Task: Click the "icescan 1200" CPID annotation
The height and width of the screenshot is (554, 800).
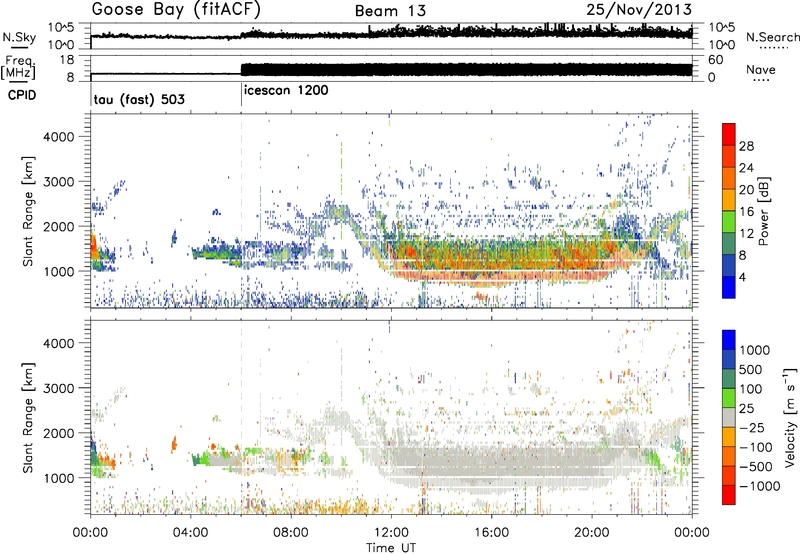Action: 286,91
